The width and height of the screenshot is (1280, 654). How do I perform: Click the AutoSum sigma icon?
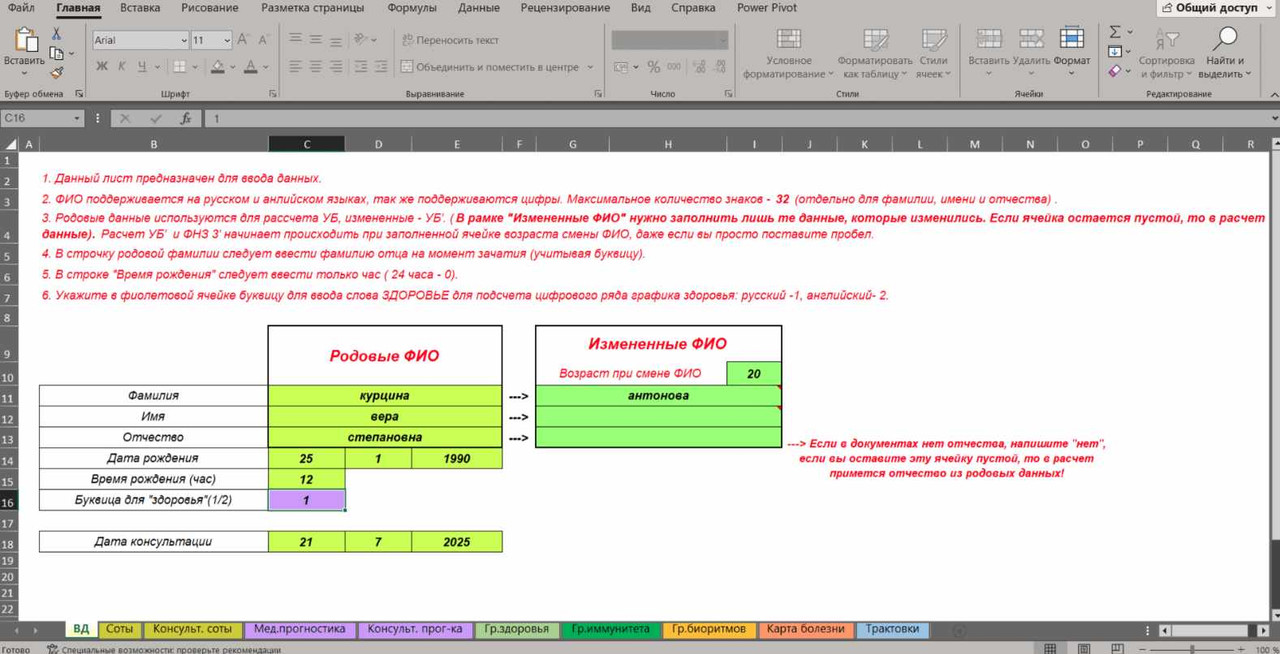[x=1115, y=32]
